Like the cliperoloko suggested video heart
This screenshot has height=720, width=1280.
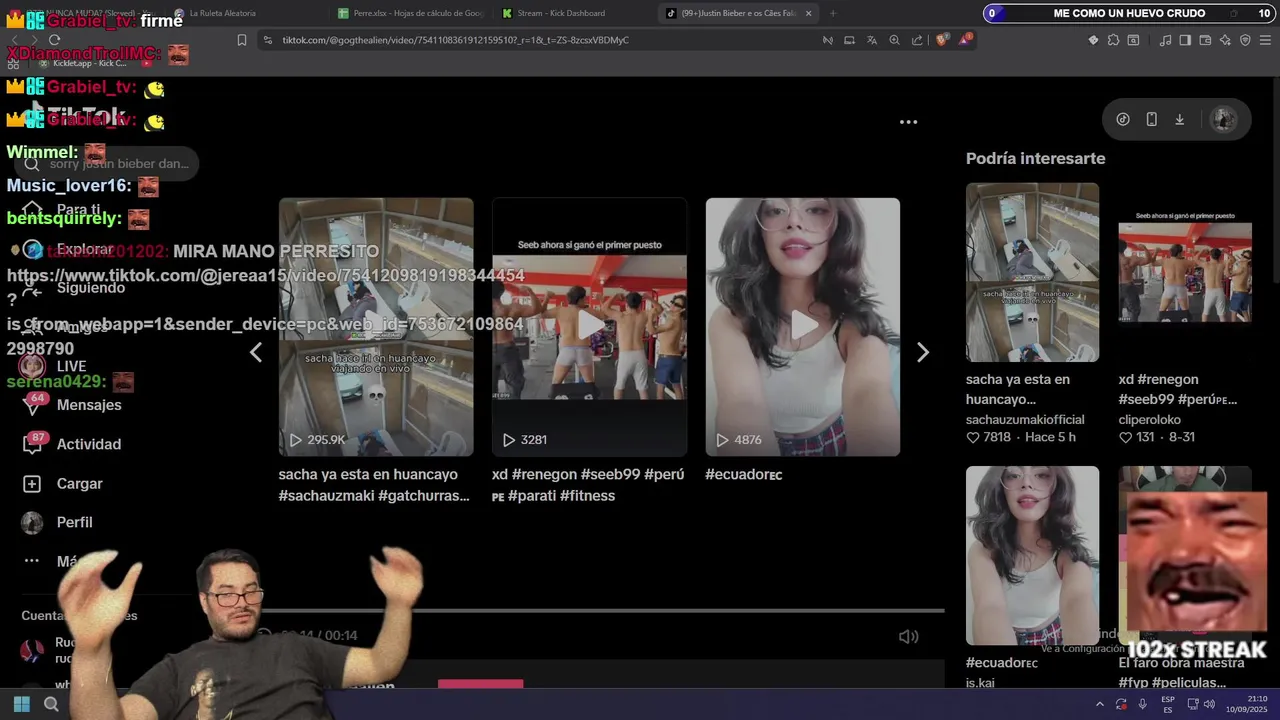click(1125, 437)
